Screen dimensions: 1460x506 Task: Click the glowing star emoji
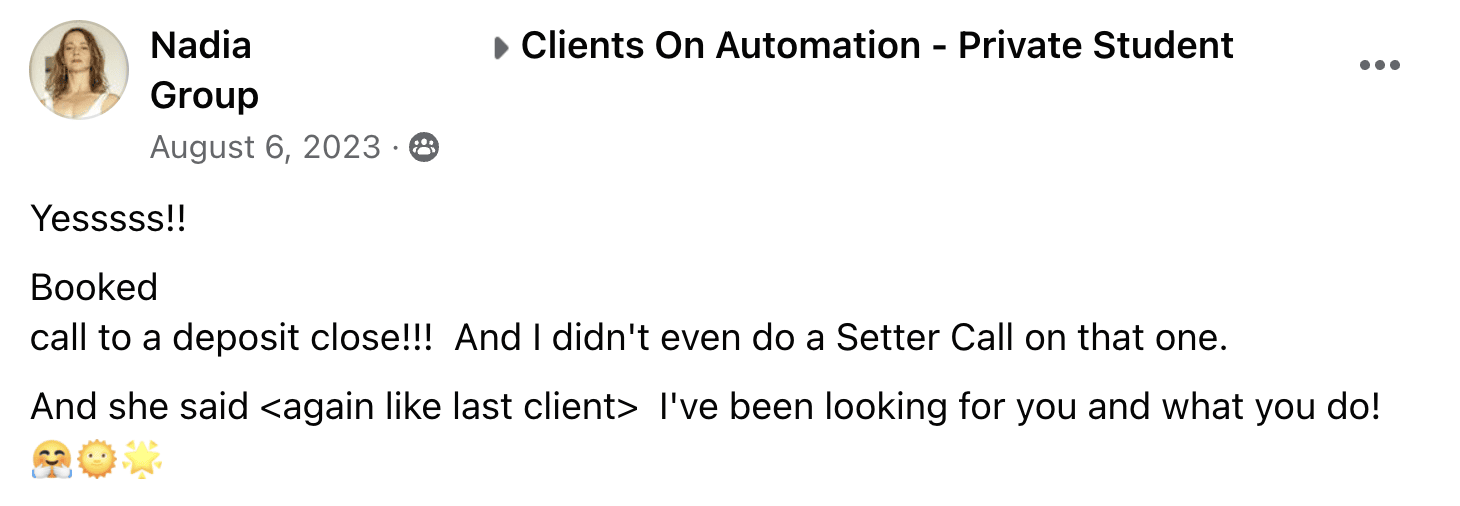click(x=141, y=461)
